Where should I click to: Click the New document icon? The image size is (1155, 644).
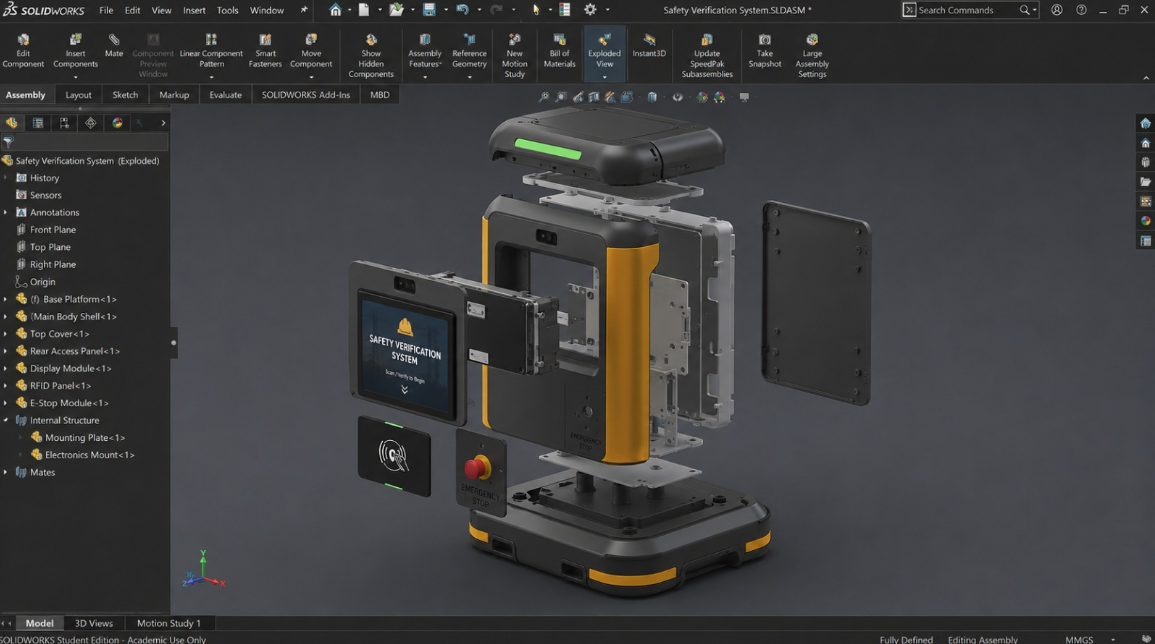364,10
